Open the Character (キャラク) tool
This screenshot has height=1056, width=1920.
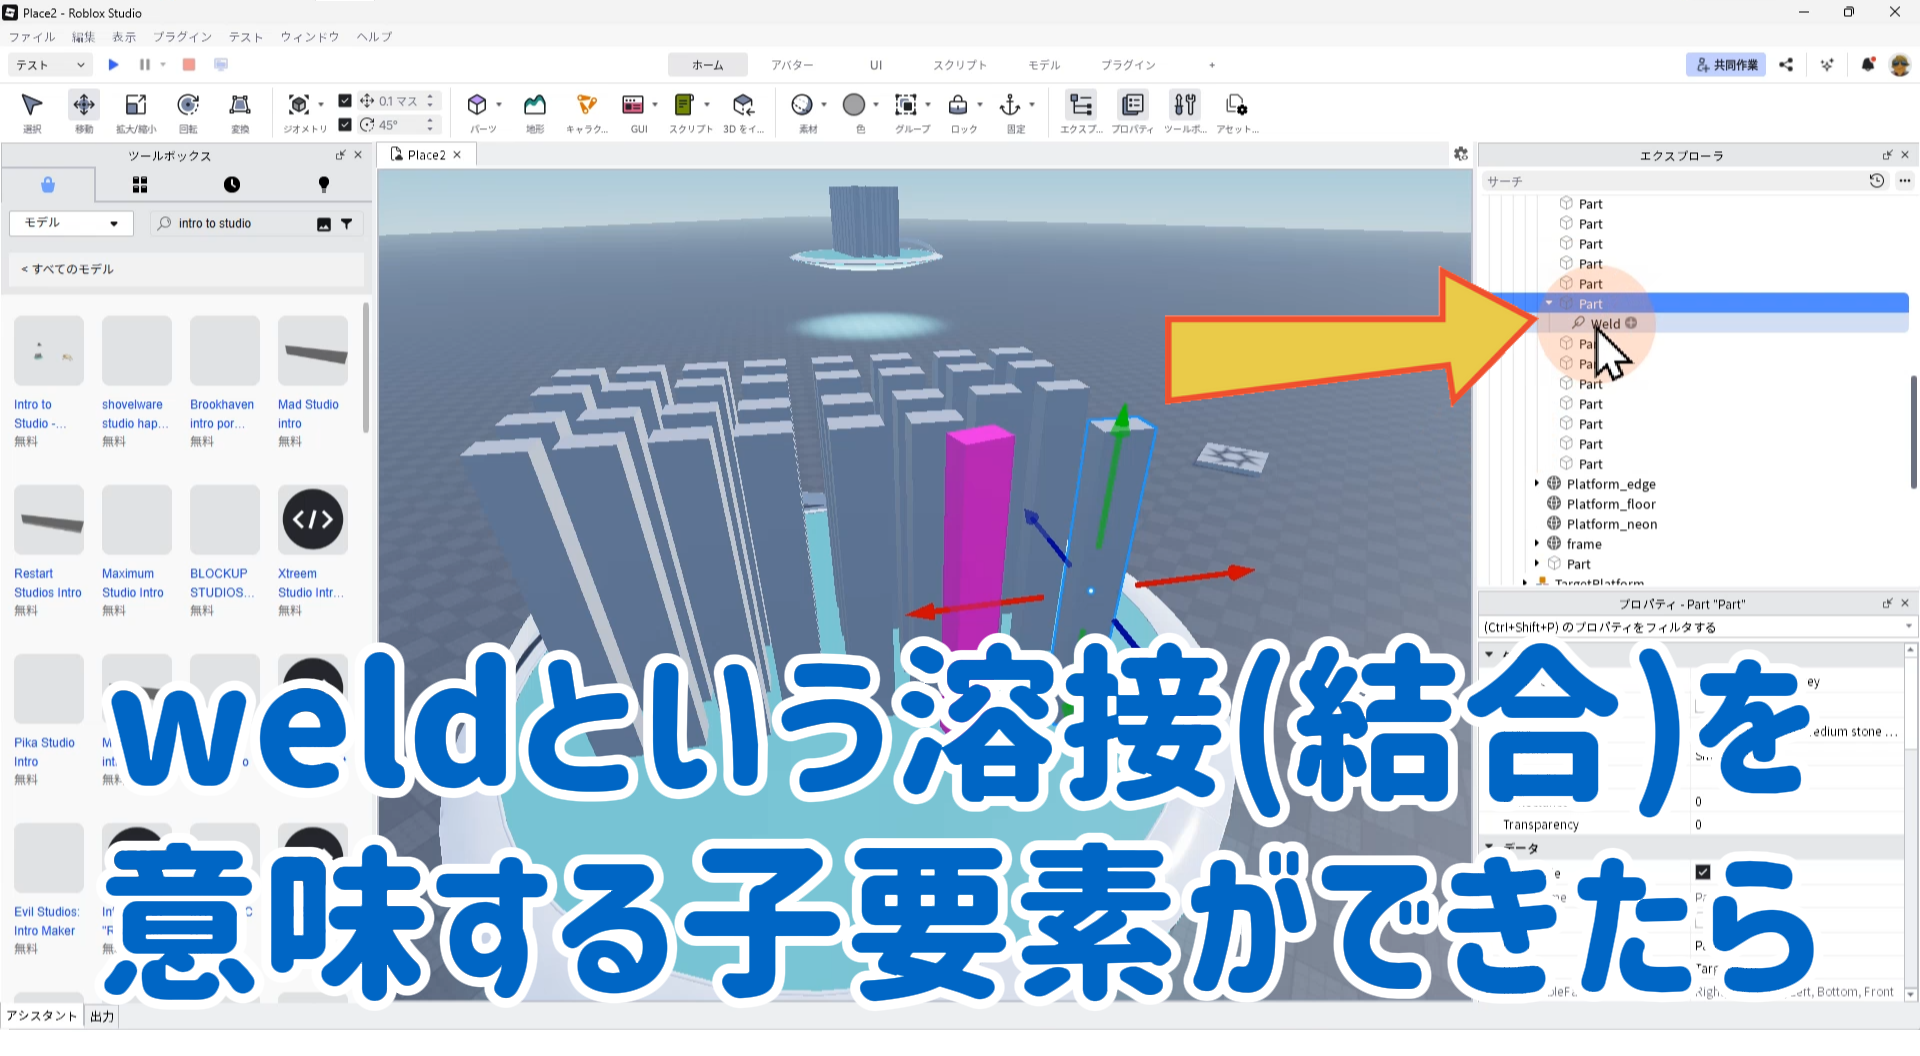pyautogui.click(x=586, y=106)
